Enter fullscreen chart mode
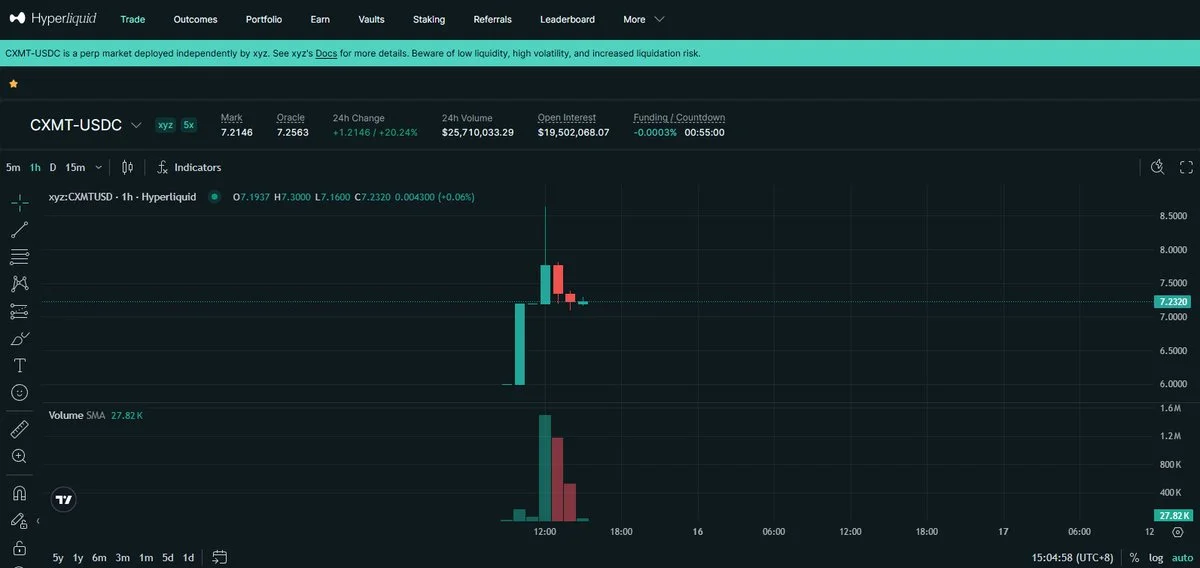The width and height of the screenshot is (1200, 568). 1187,167
